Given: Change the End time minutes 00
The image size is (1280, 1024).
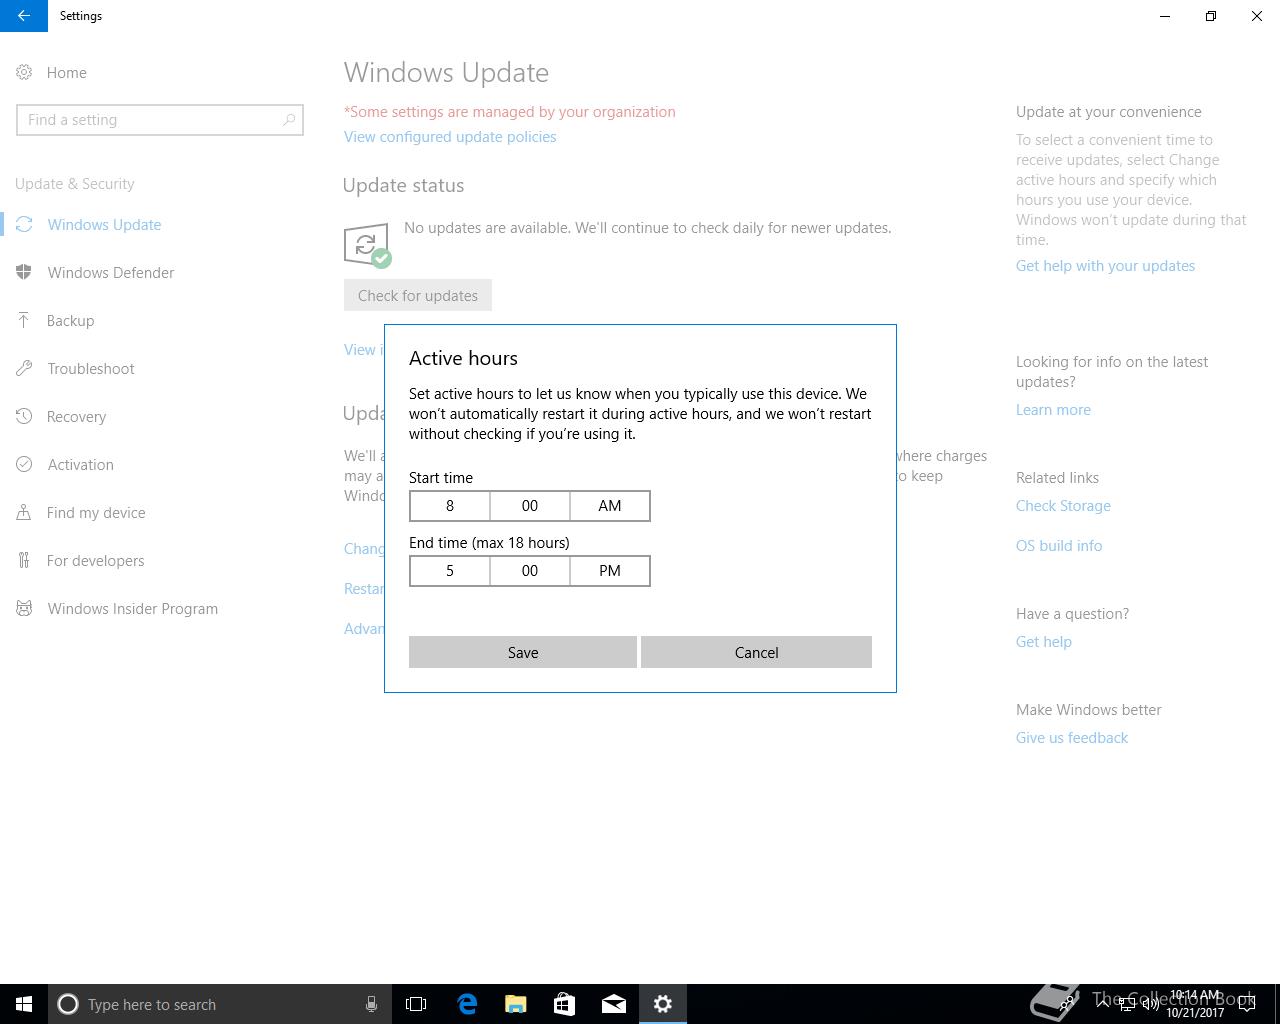Looking at the screenshot, I should point(530,571).
